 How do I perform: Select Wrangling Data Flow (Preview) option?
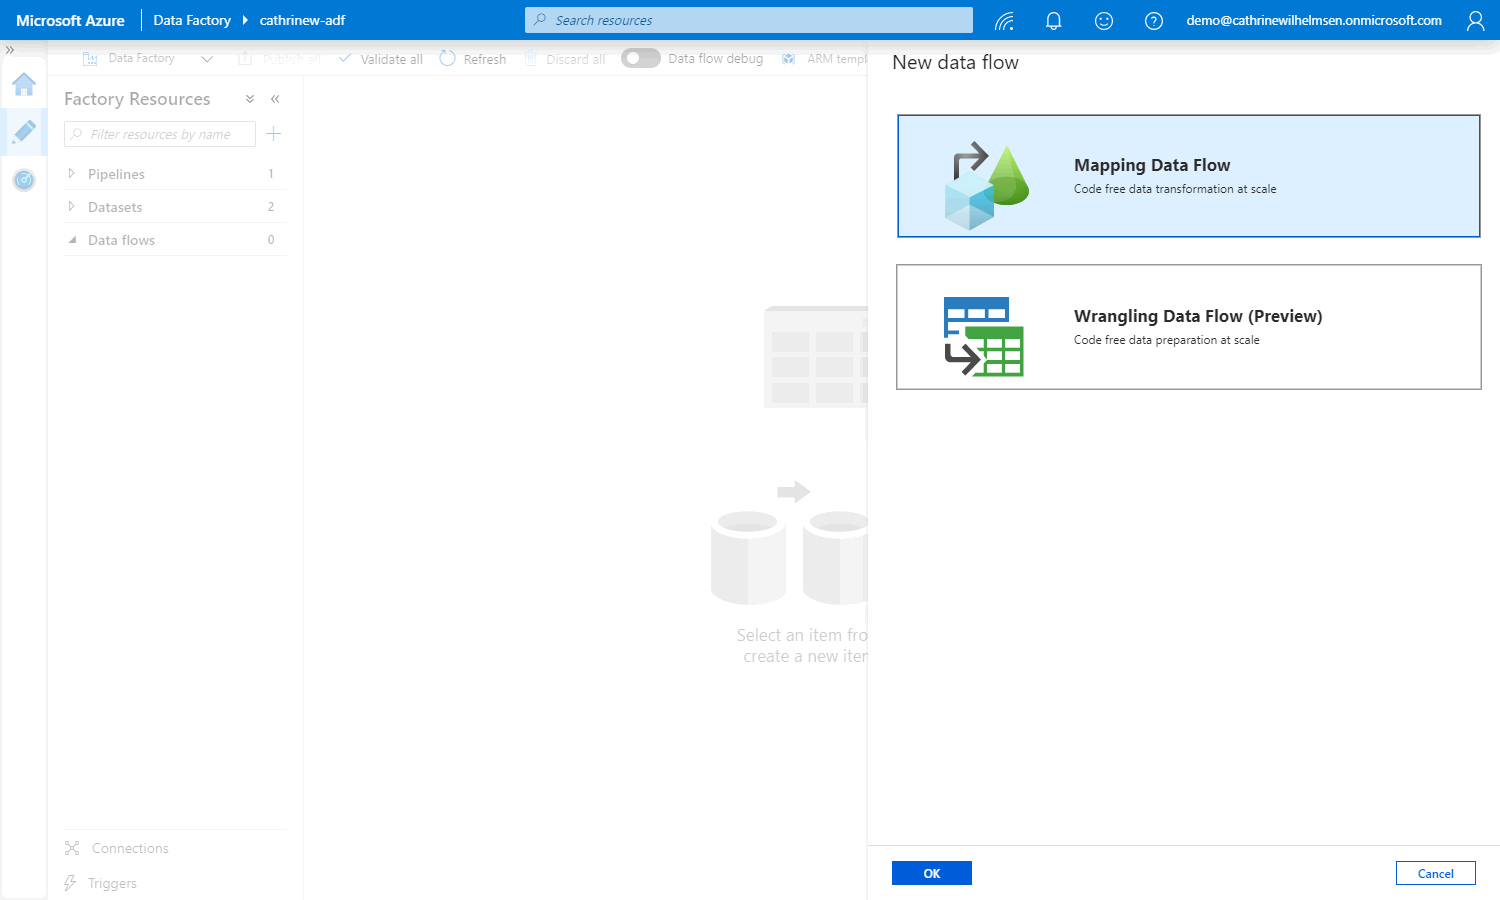[1188, 327]
